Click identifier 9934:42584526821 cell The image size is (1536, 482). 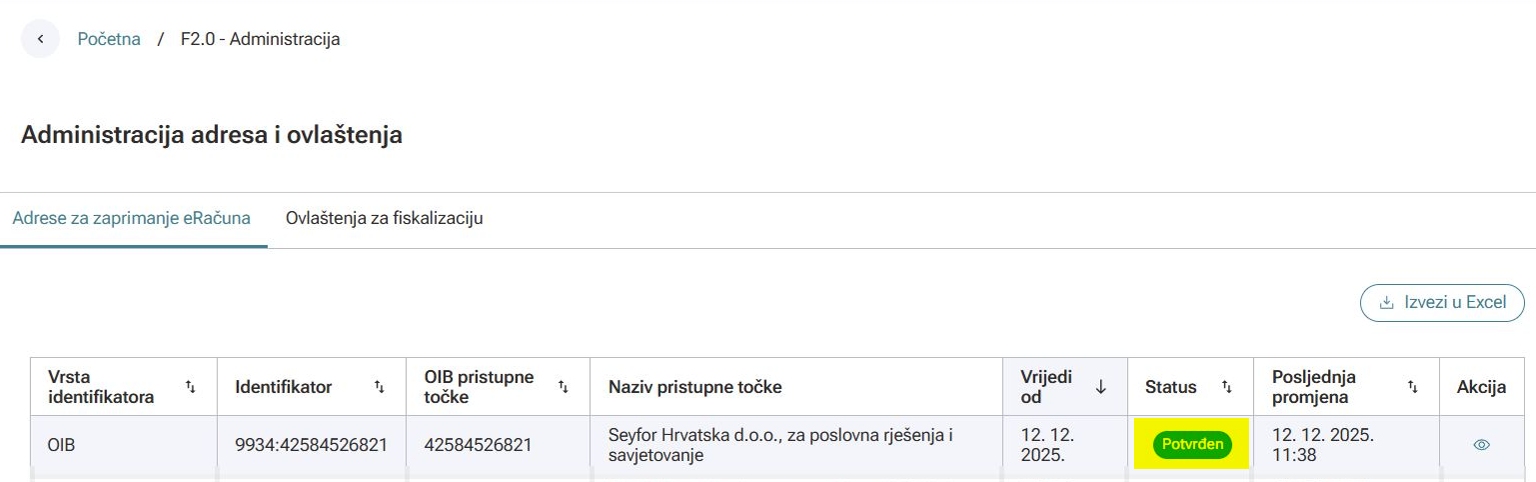(x=311, y=445)
